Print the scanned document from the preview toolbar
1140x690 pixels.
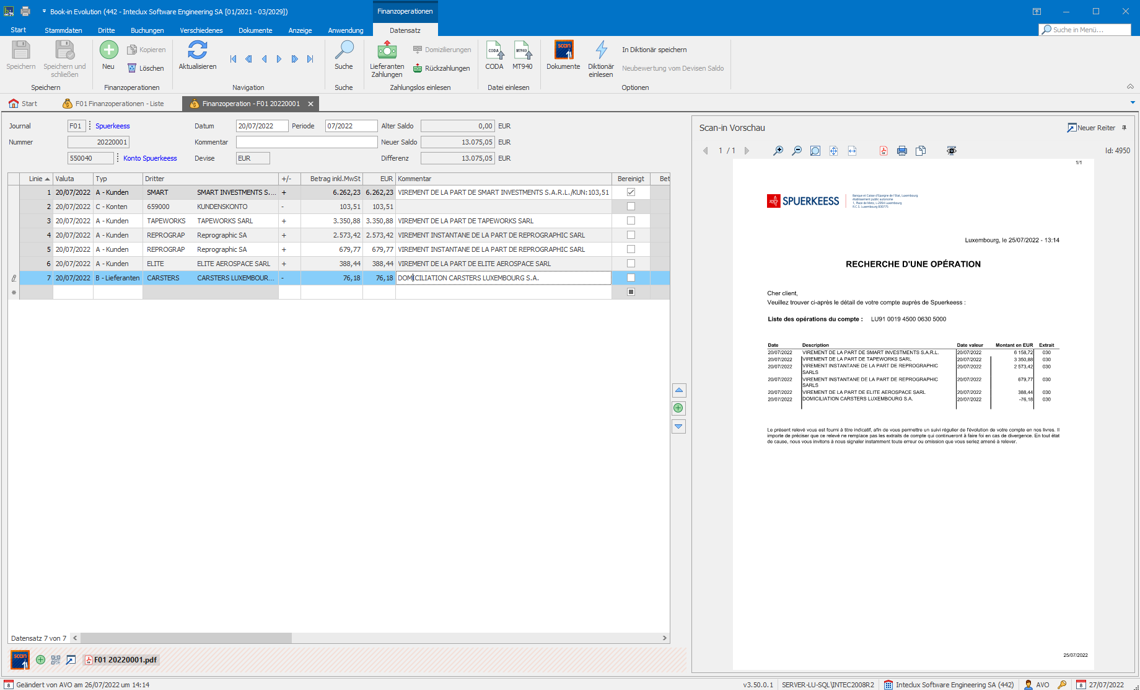902,151
